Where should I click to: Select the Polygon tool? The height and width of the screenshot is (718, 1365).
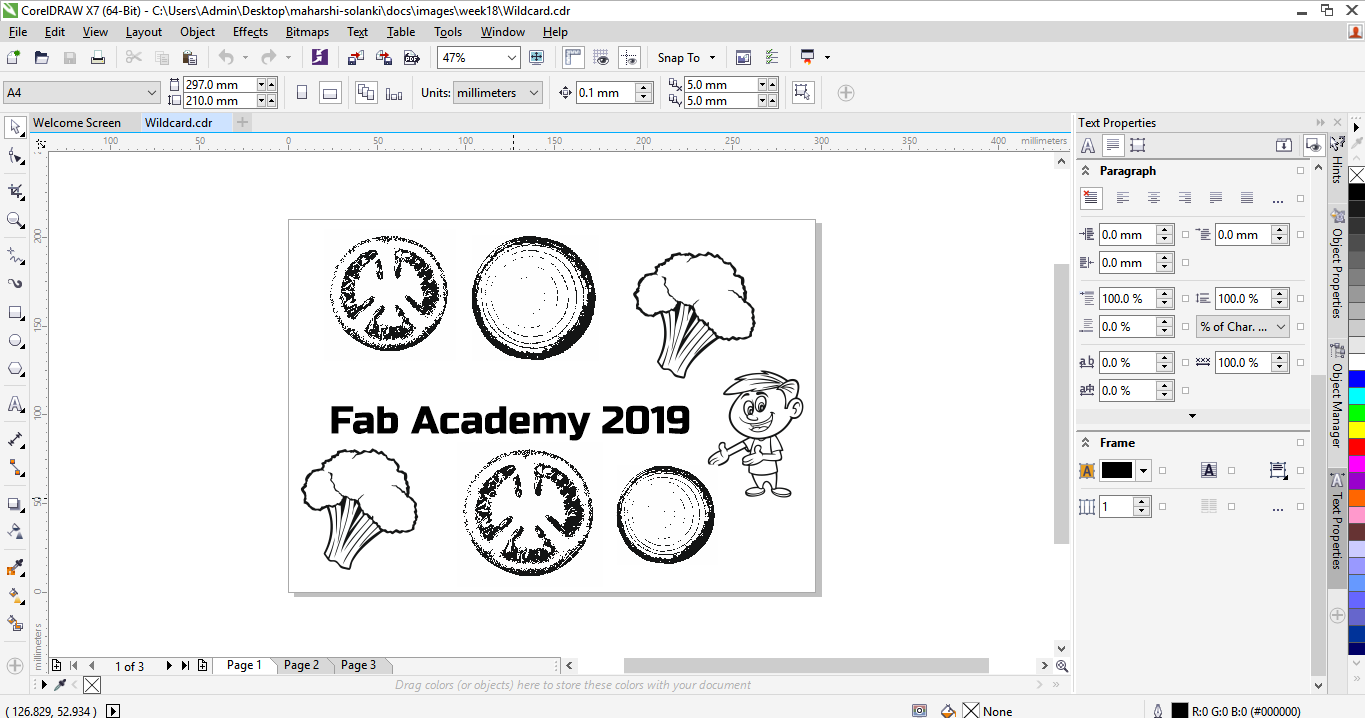(x=15, y=369)
